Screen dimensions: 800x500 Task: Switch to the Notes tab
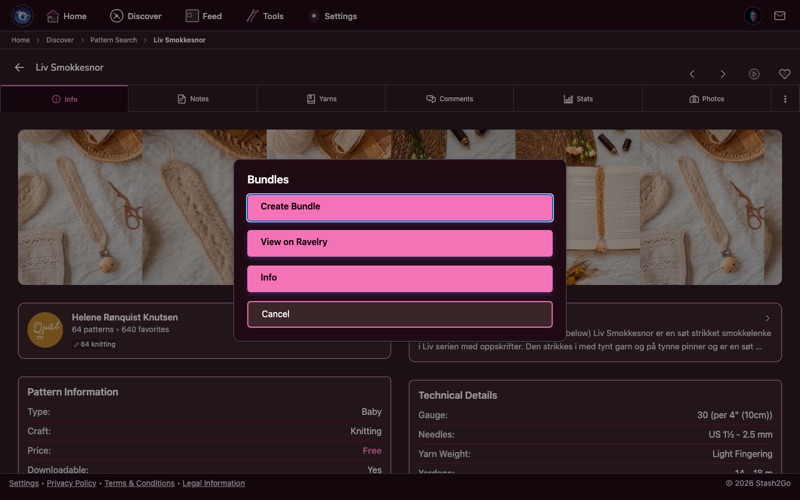[193, 99]
